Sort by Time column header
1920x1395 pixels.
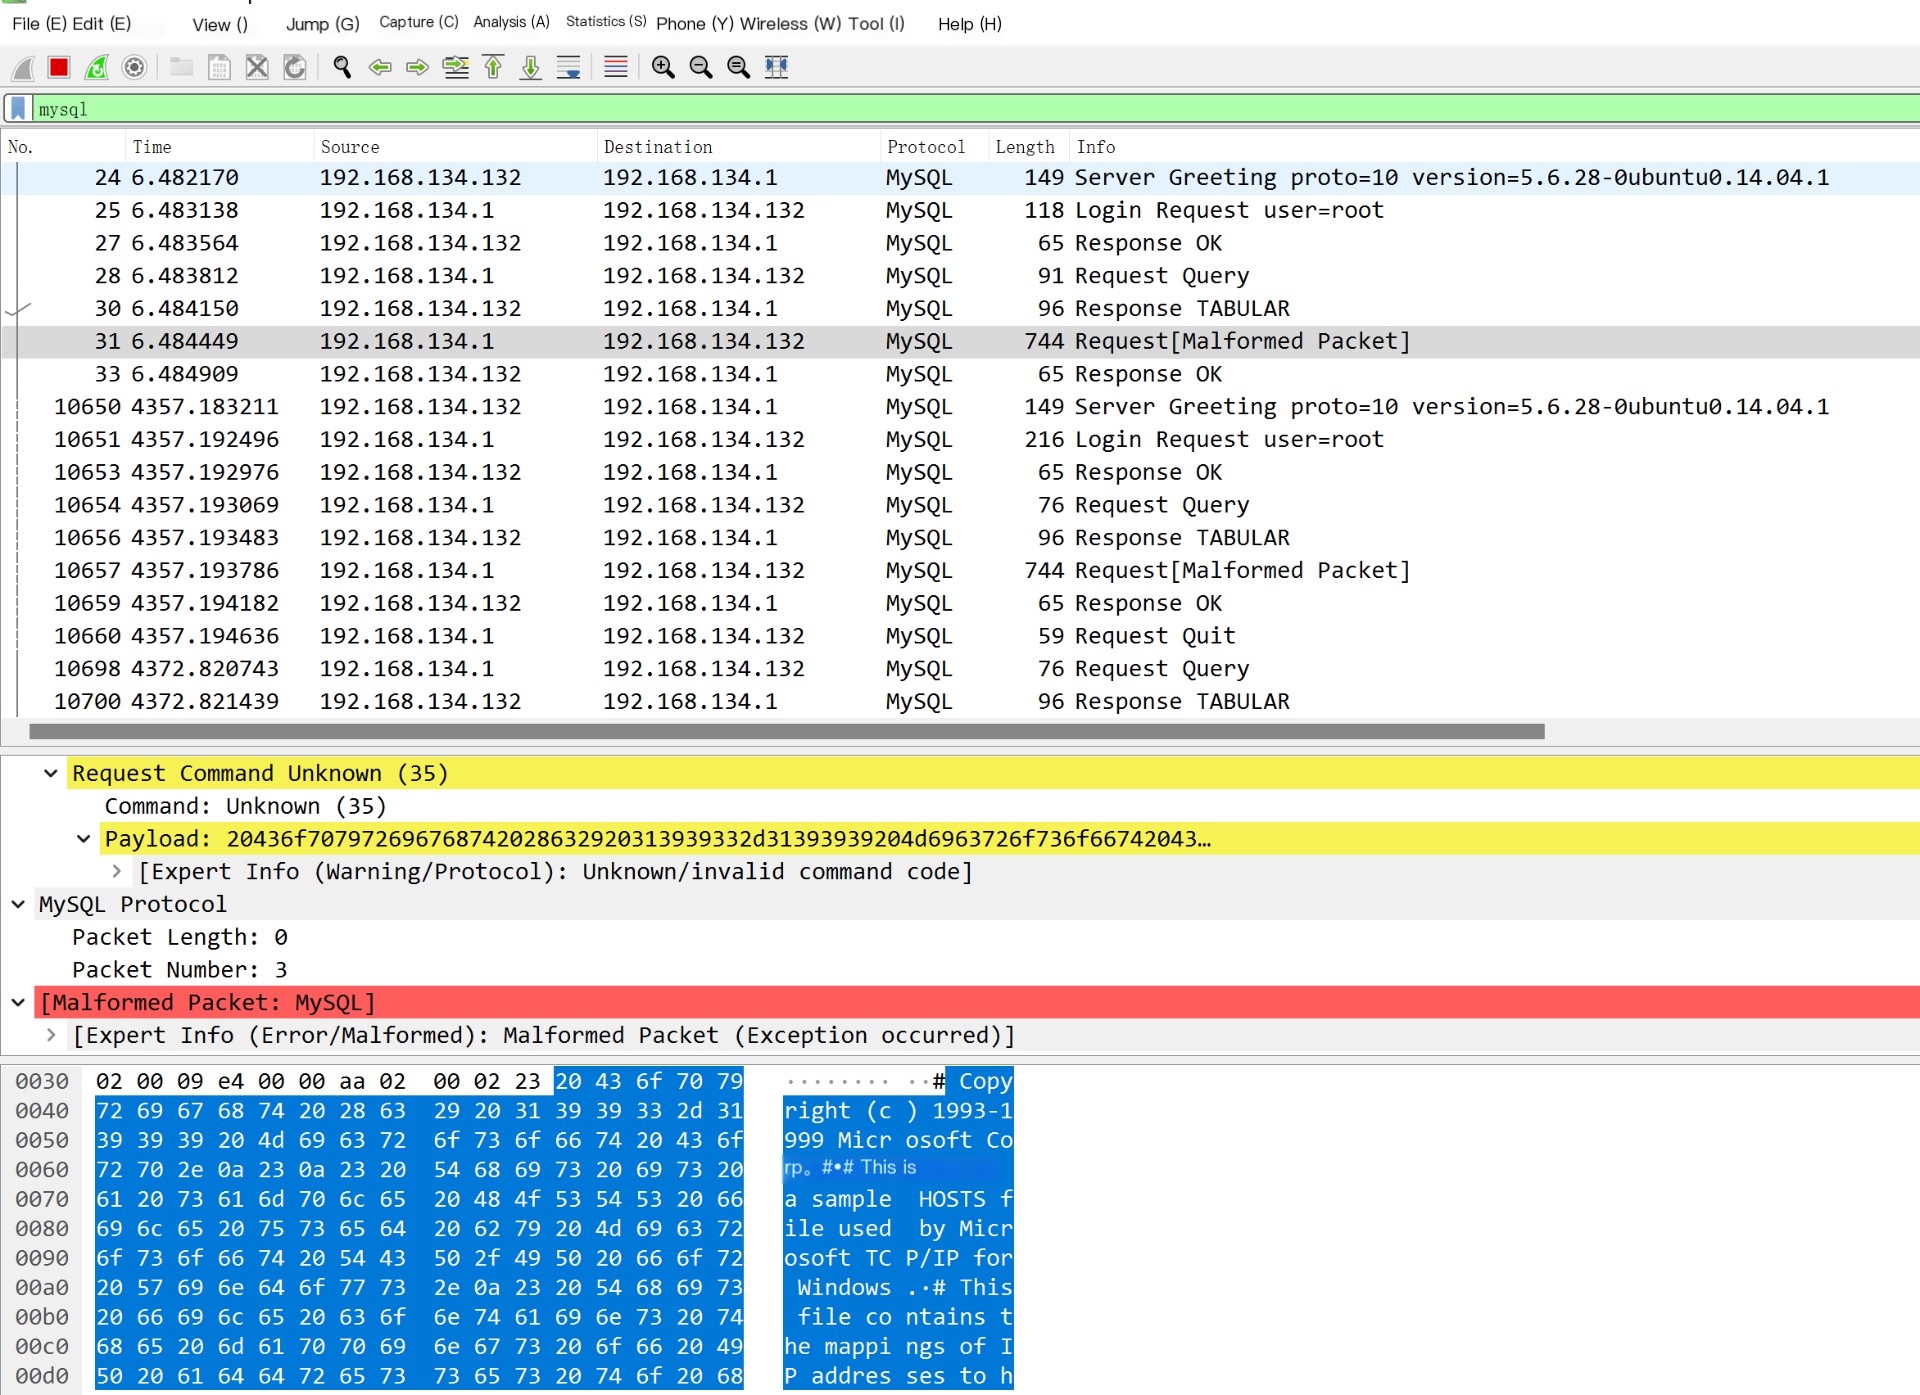click(219, 147)
